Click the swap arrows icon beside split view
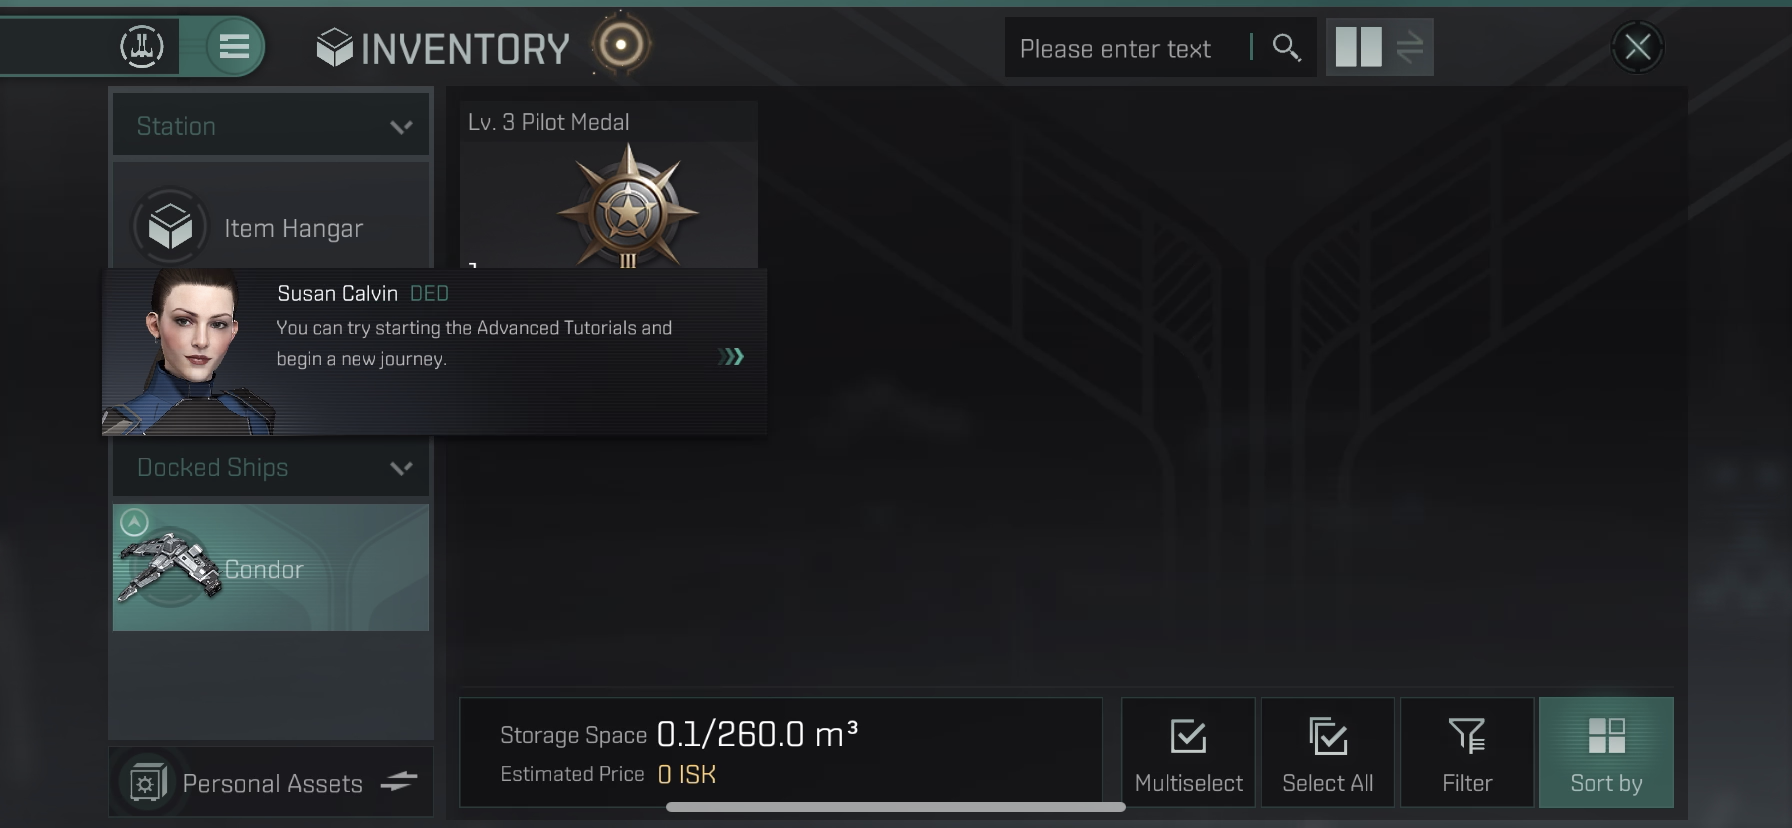Viewport: 1792px width, 828px height. click(1410, 47)
